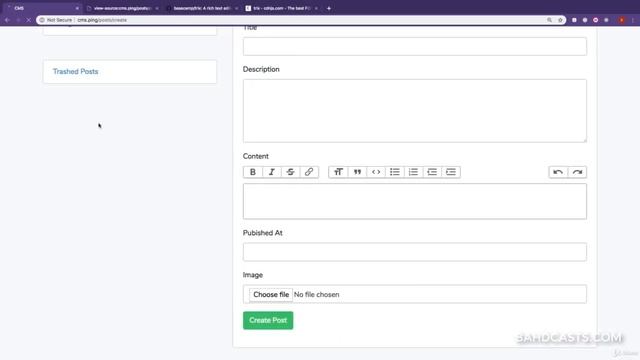Open the Trashed Posts link
This screenshot has width=640, height=360.
click(x=76, y=71)
